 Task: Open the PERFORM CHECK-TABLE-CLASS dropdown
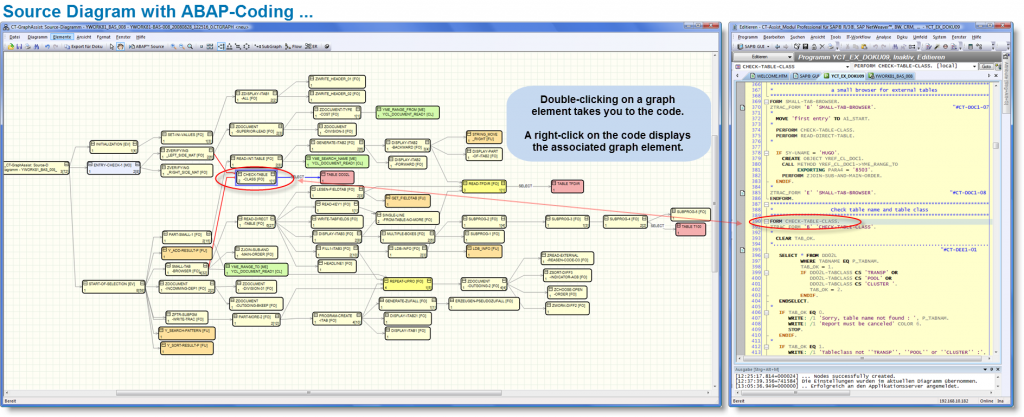click(973, 65)
